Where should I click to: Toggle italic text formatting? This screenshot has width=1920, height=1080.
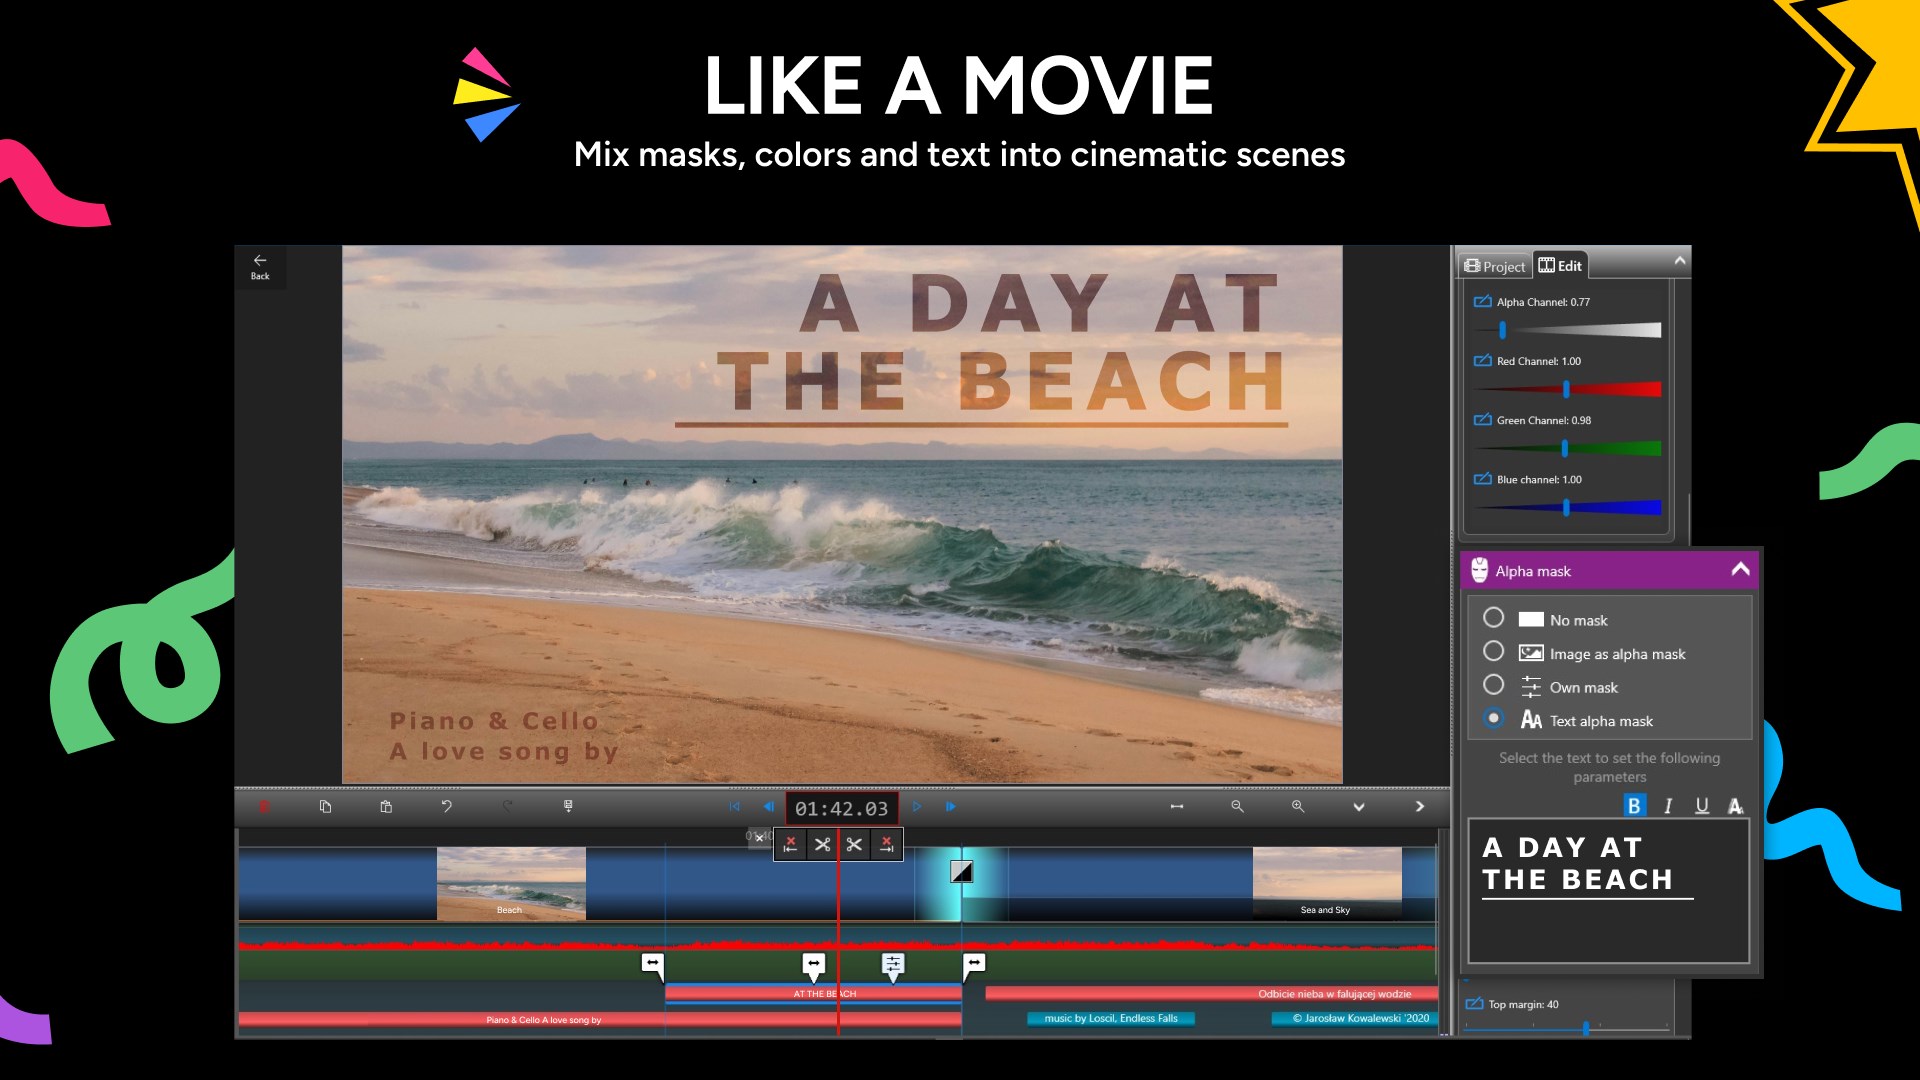pos(1668,805)
